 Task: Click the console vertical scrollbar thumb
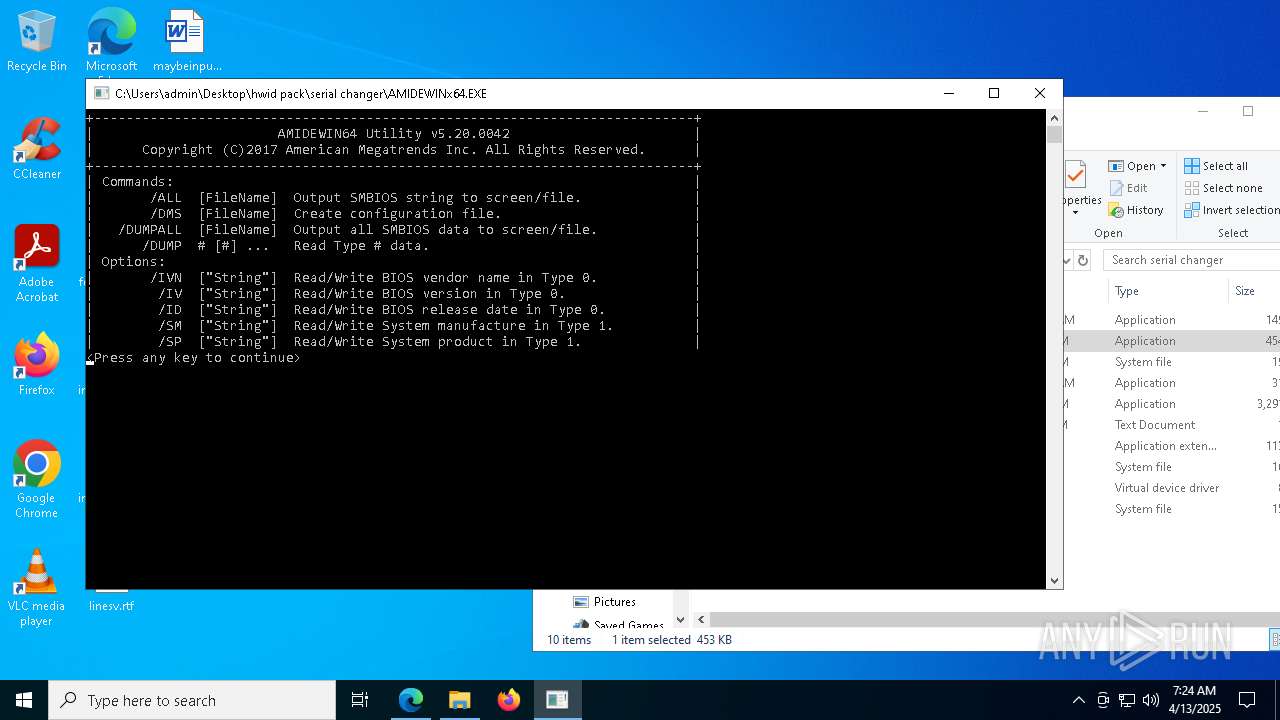(1054, 135)
